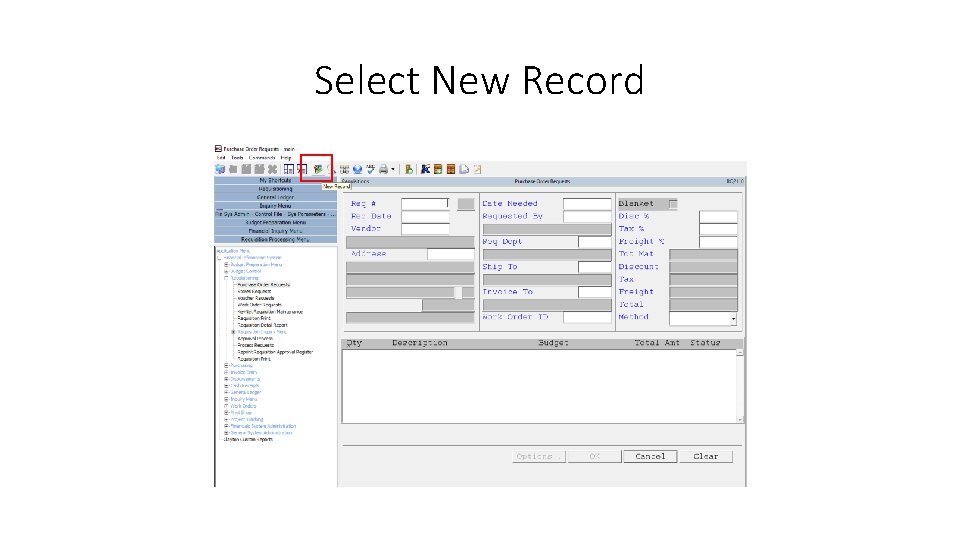Expand the Inquiry Menu tree node
960x540 pixels.
[x=227, y=399]
